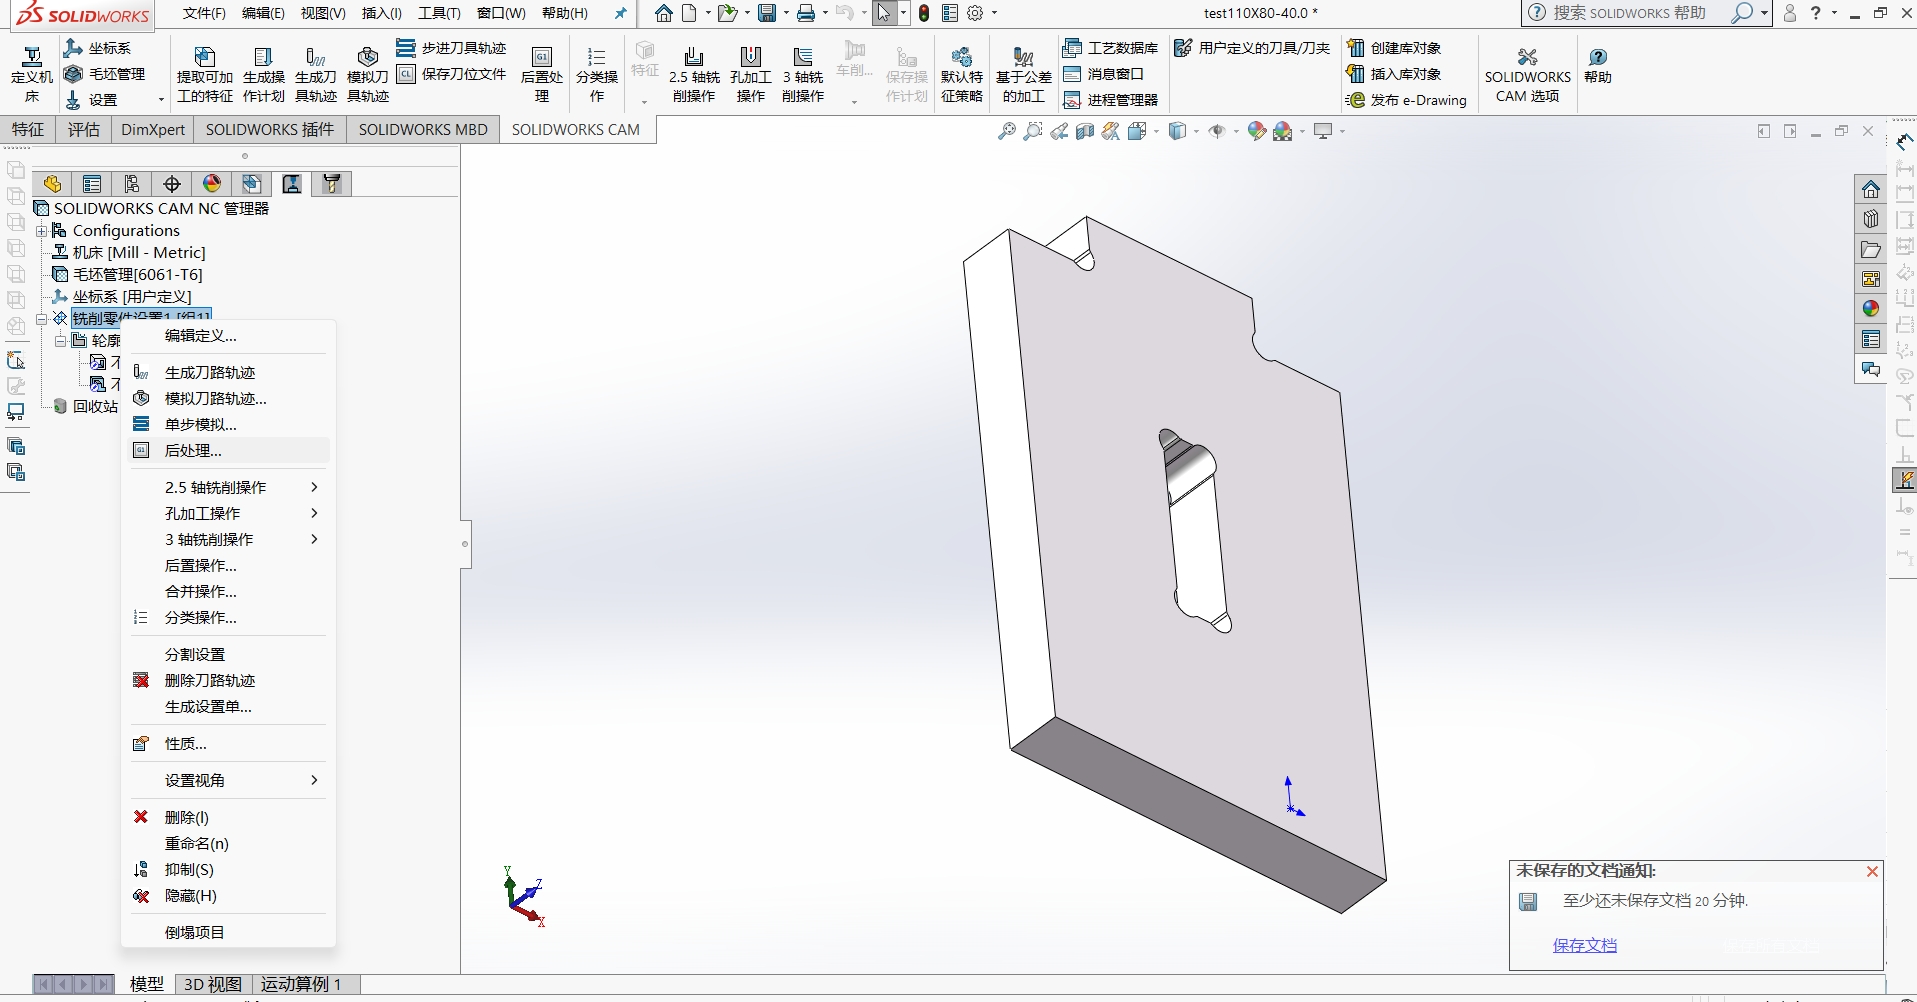1917x1002 pixels.
Task: Select the 坐标系 [用户定义] tree item
Action: click(132, 297)
